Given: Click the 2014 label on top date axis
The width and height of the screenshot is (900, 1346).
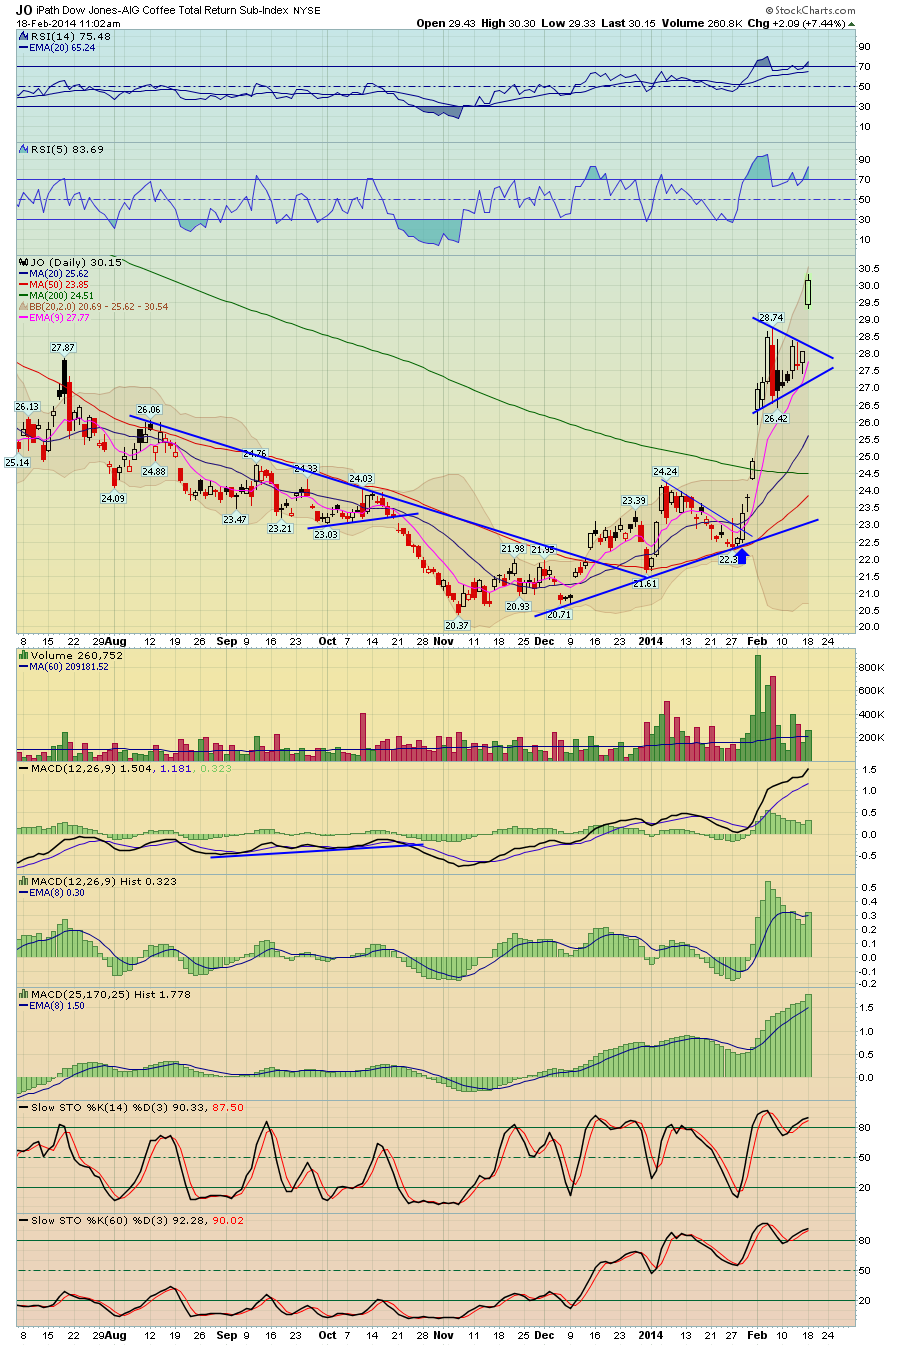Looking at the screenshot, I should tap(650, 641).
